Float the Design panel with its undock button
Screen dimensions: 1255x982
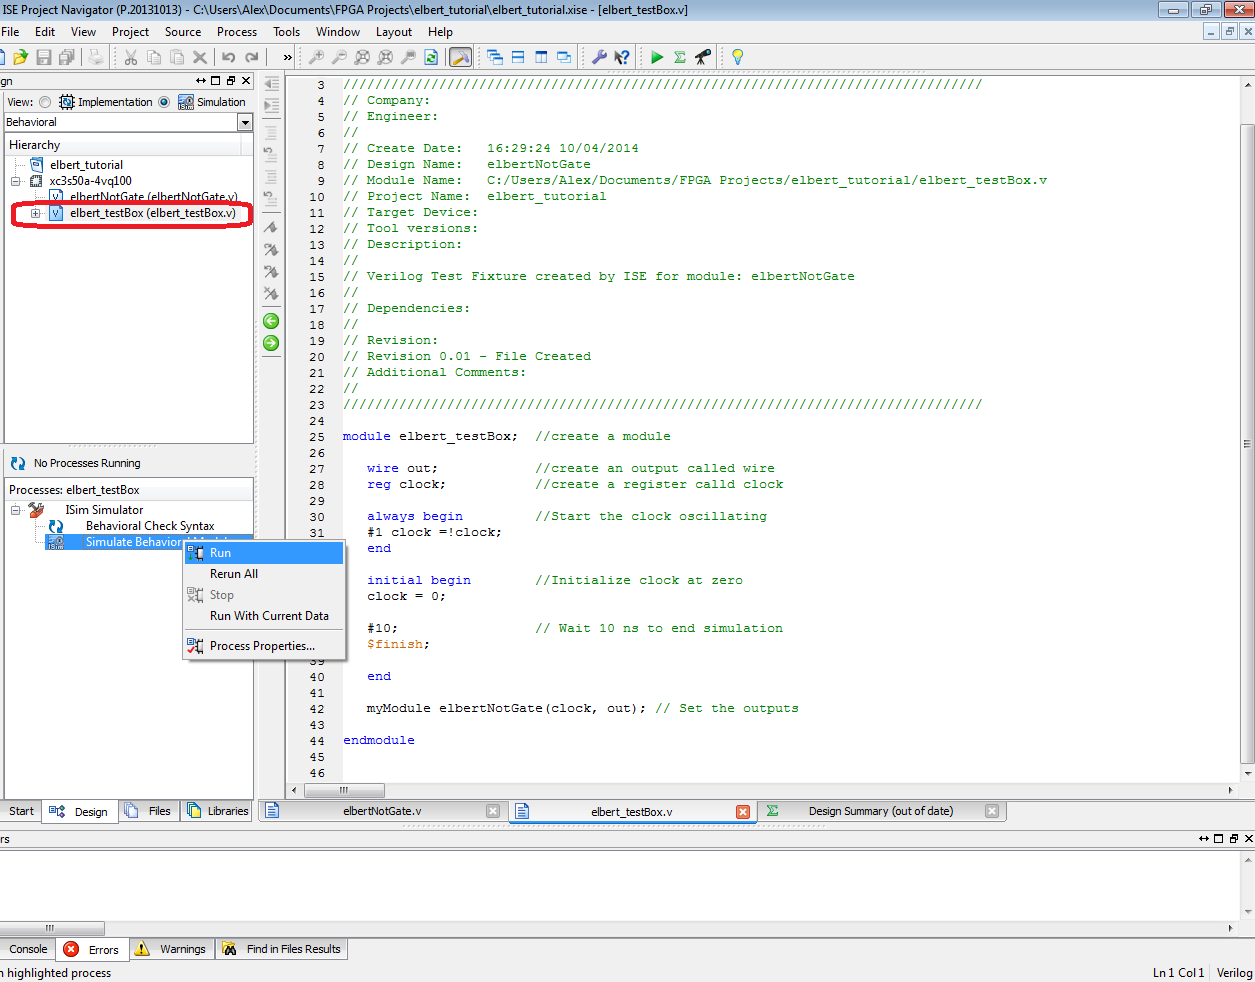[231, 80]
